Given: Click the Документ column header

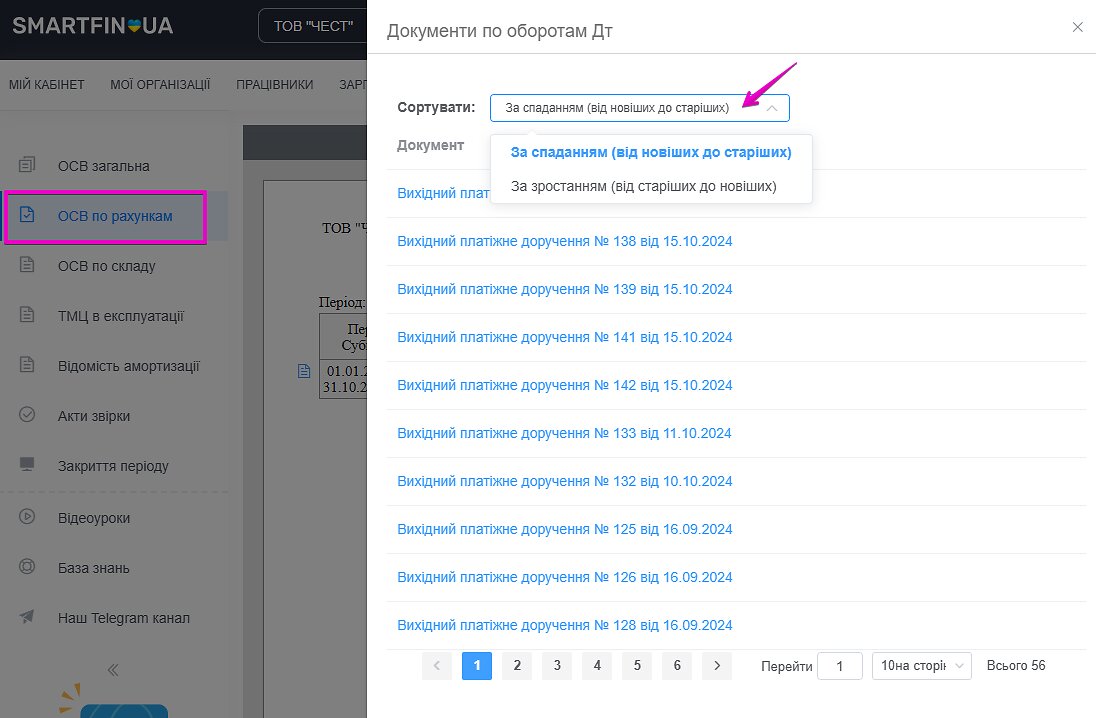Looking at the screenshot, I should [x=431, y=145].
